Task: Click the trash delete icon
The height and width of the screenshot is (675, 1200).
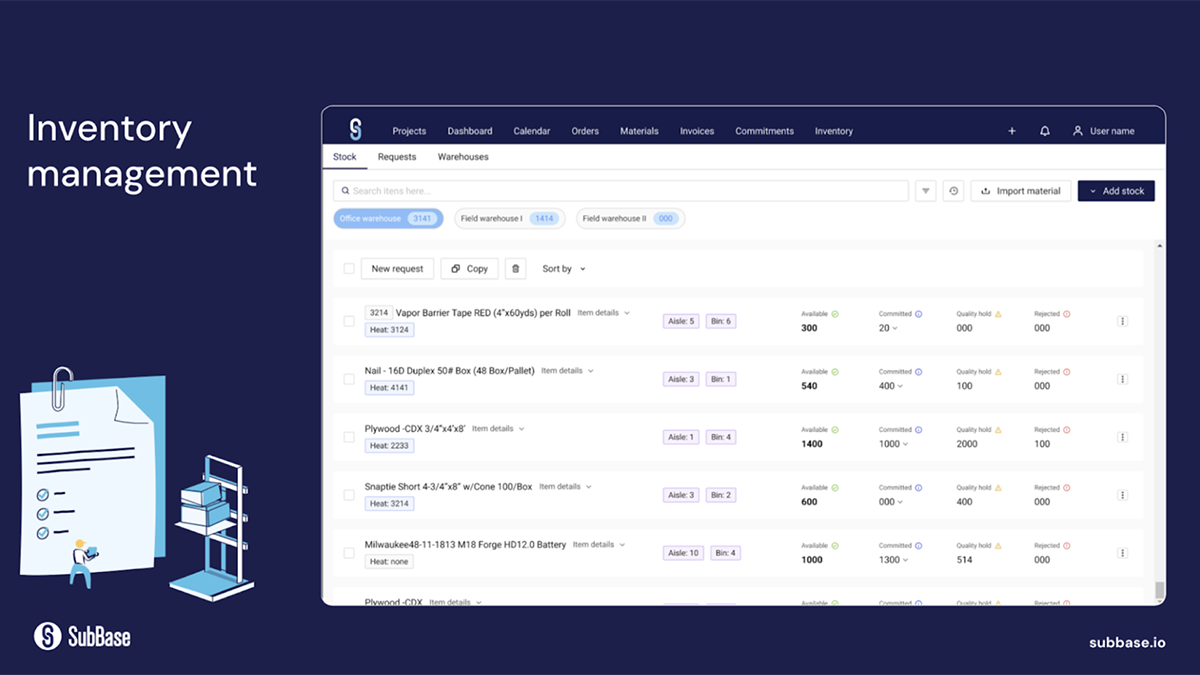Action: pos(515,268)
